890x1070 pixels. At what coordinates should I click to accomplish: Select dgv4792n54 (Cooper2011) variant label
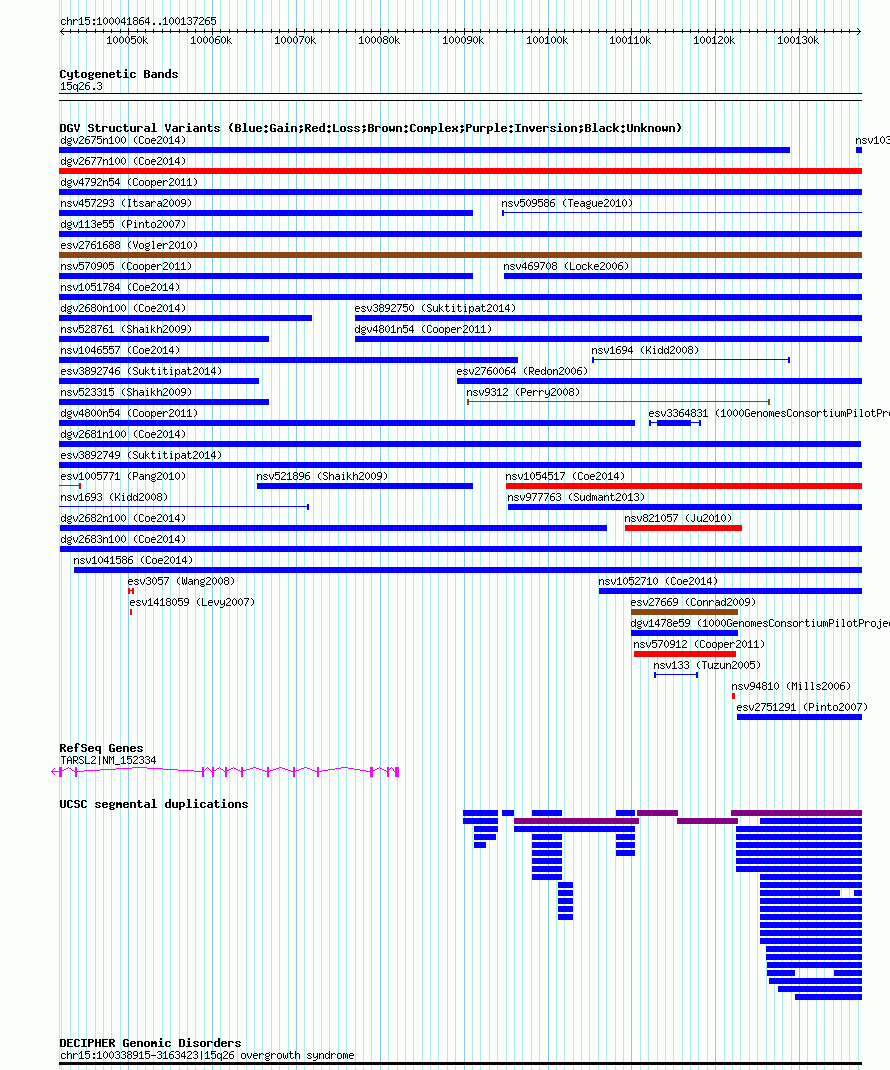(x=129, y=182)
